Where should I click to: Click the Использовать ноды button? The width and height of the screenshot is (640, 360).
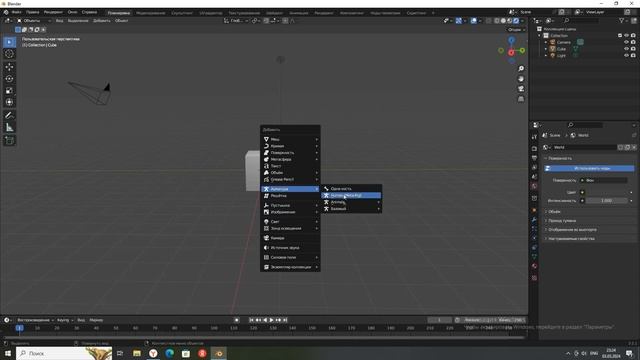point(589,168)
